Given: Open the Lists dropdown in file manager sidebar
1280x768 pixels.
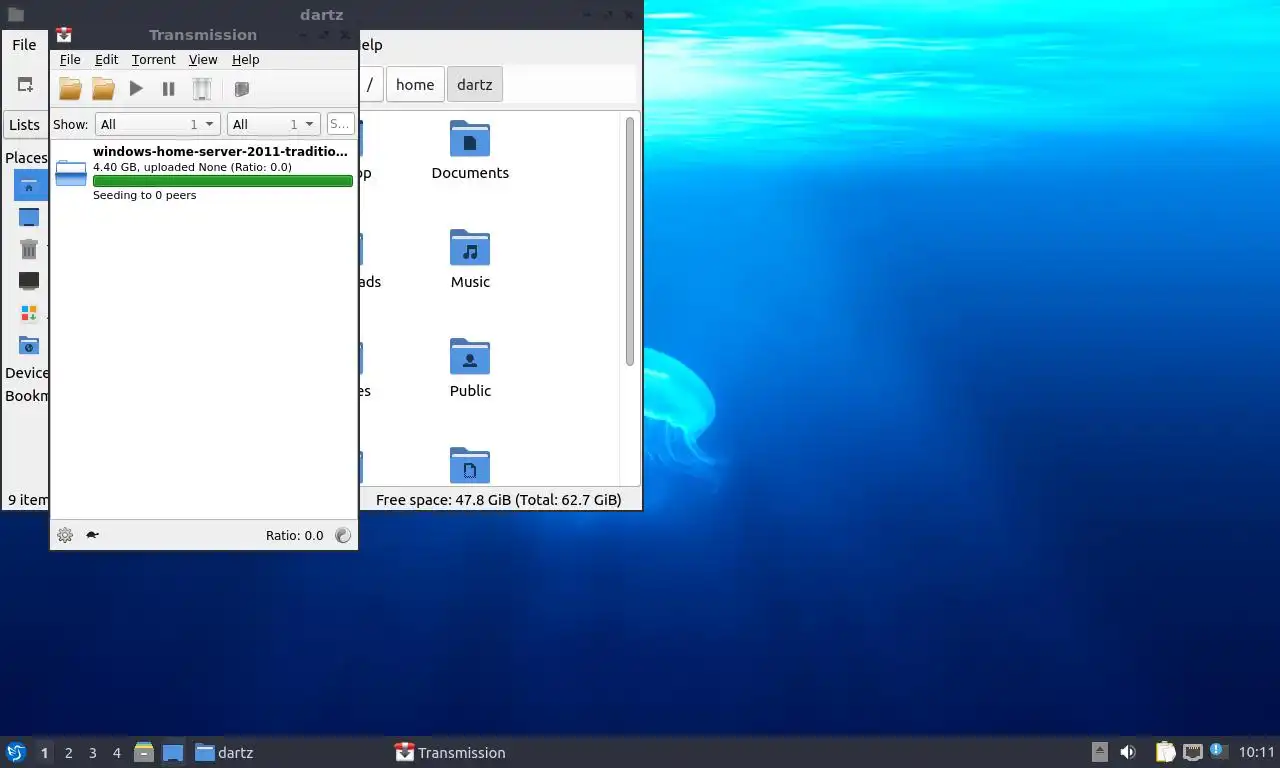Looking at the screenshot, I should (x=25, y=125).
